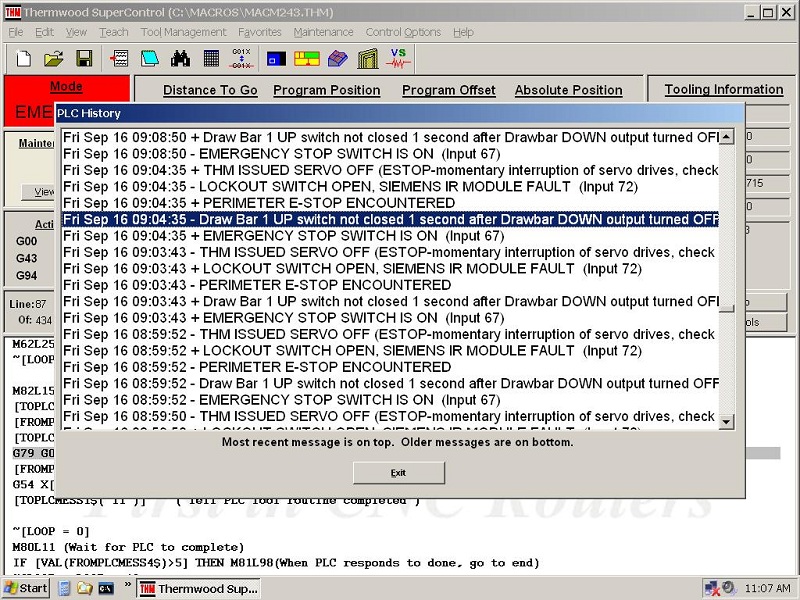Open the Tool Management menu

click(x=183, y=32)
